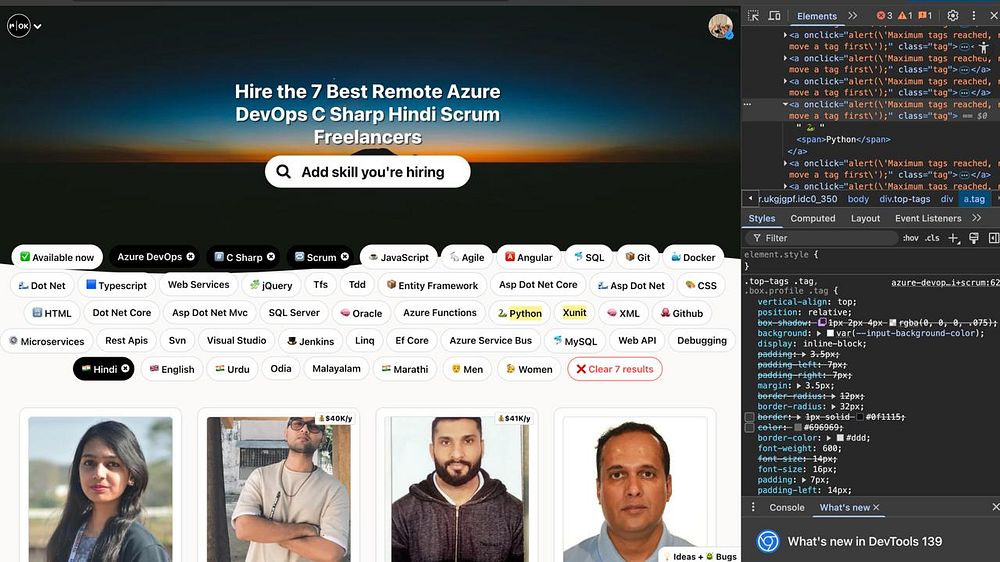Activate the DevTools element picker icon
This screenshot has width=1000, height=562.
pyautogui.click(x=753, y=15)
